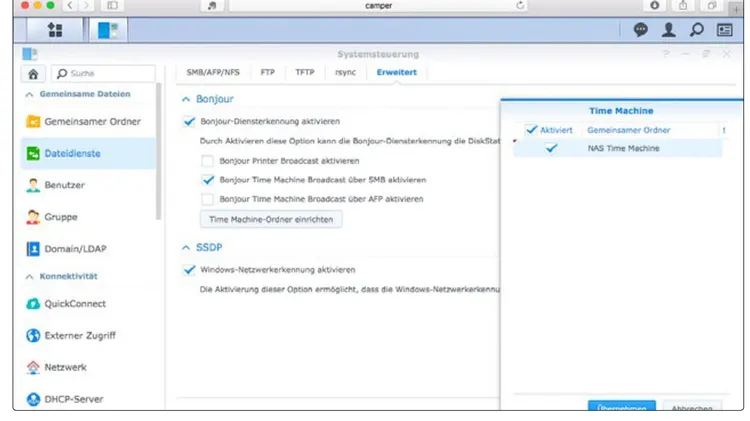Click the Time Machine dialog title
This screenshot has width=750, height=421.
pos(621,111)
